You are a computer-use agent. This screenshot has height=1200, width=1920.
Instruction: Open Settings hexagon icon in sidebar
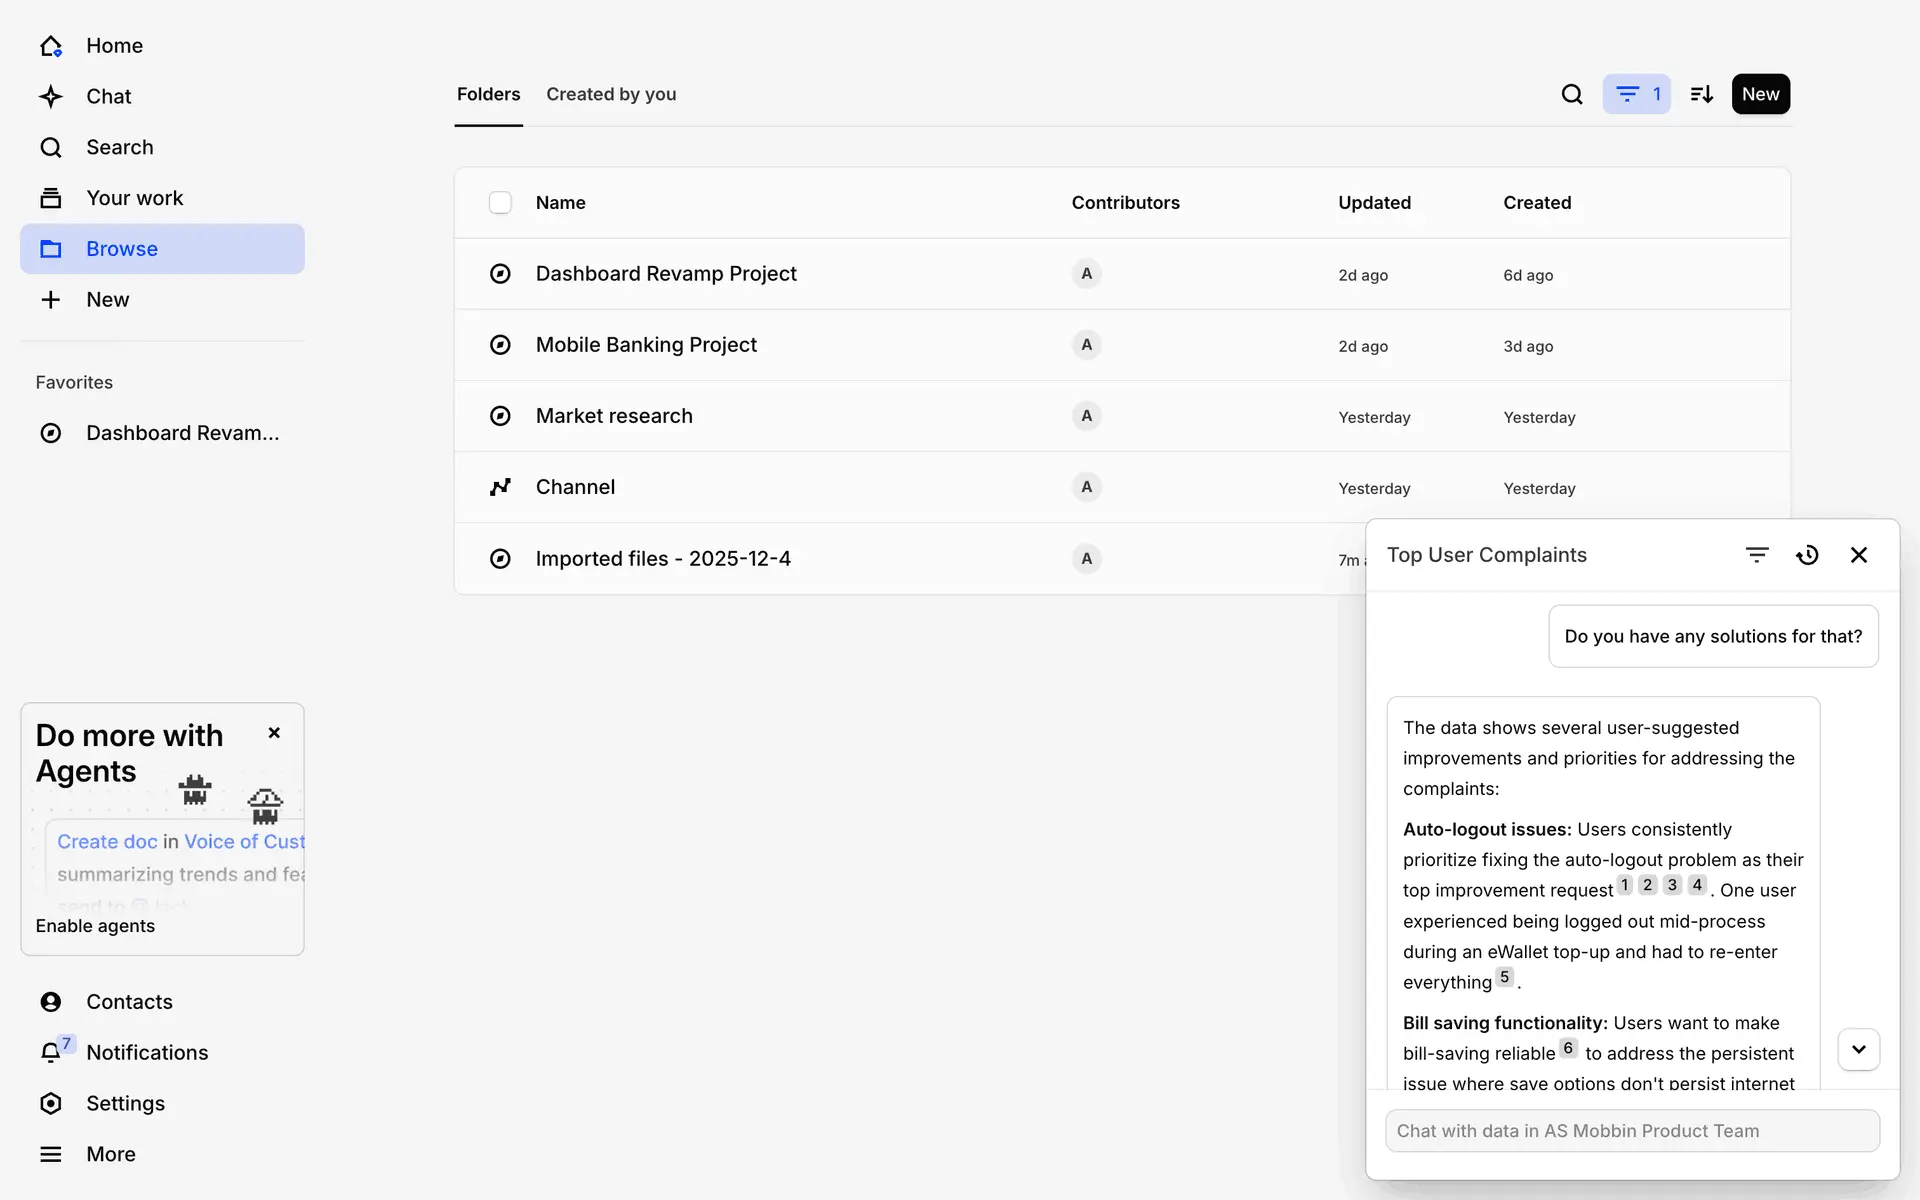point(51,1103)
